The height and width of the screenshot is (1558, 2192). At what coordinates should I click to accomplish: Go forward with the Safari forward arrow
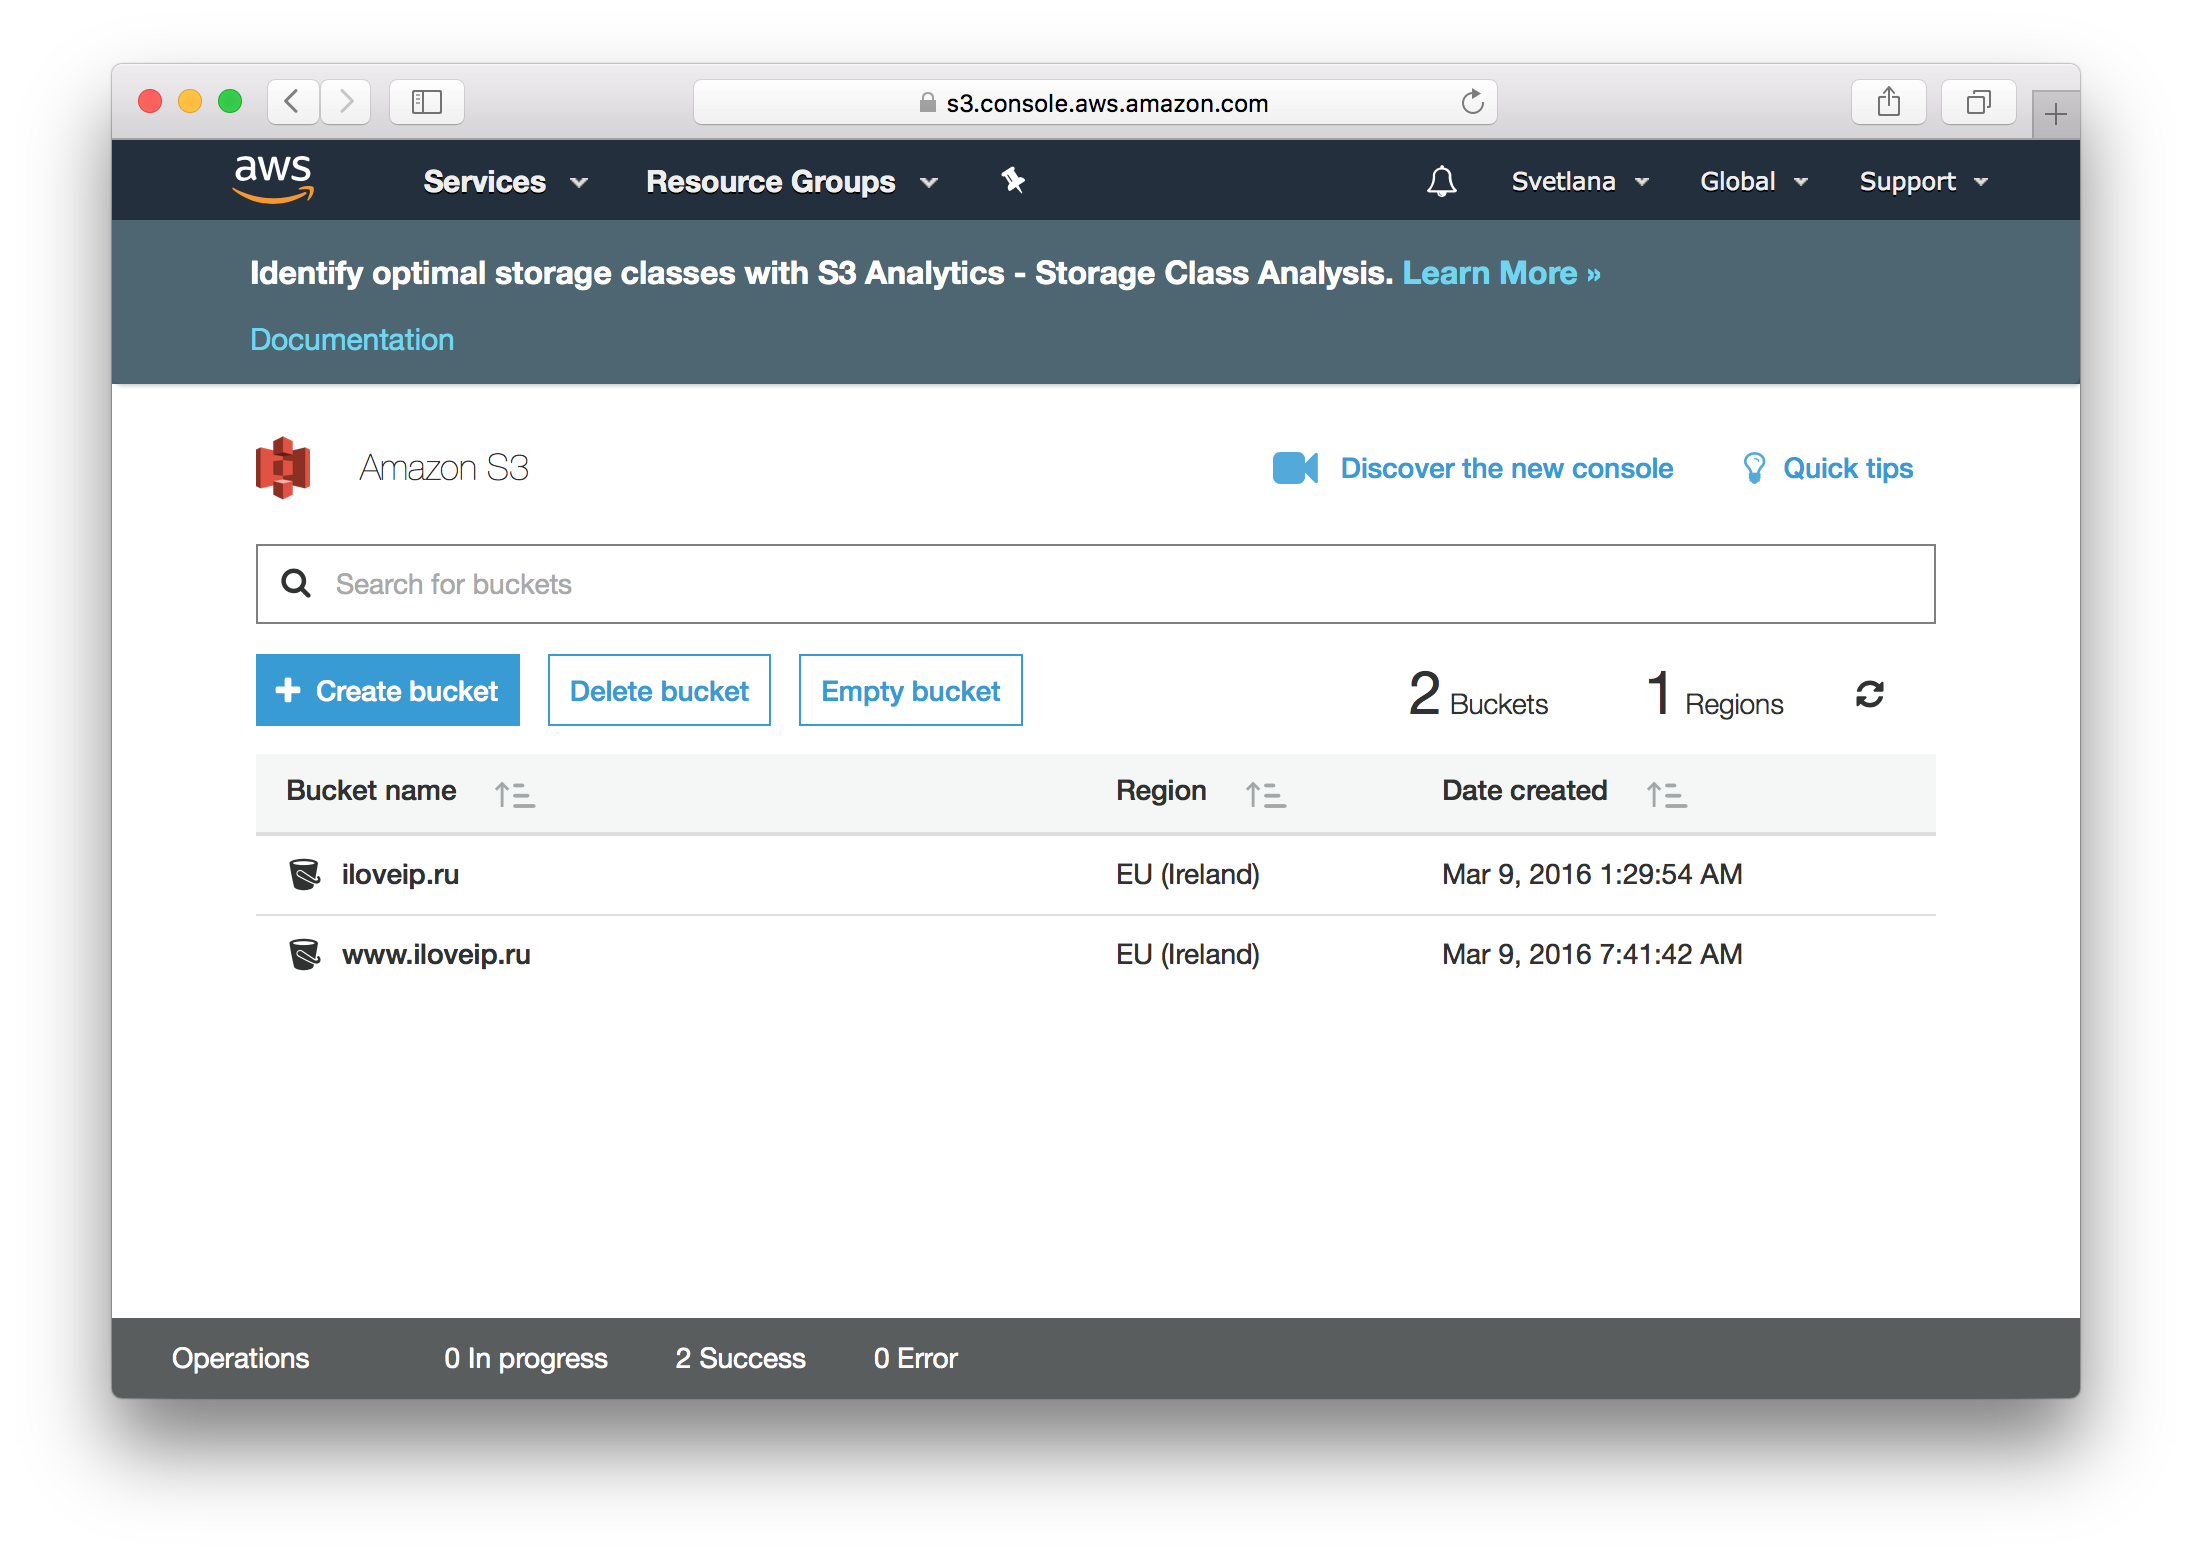pyautogui.click(x=346, y=101)
